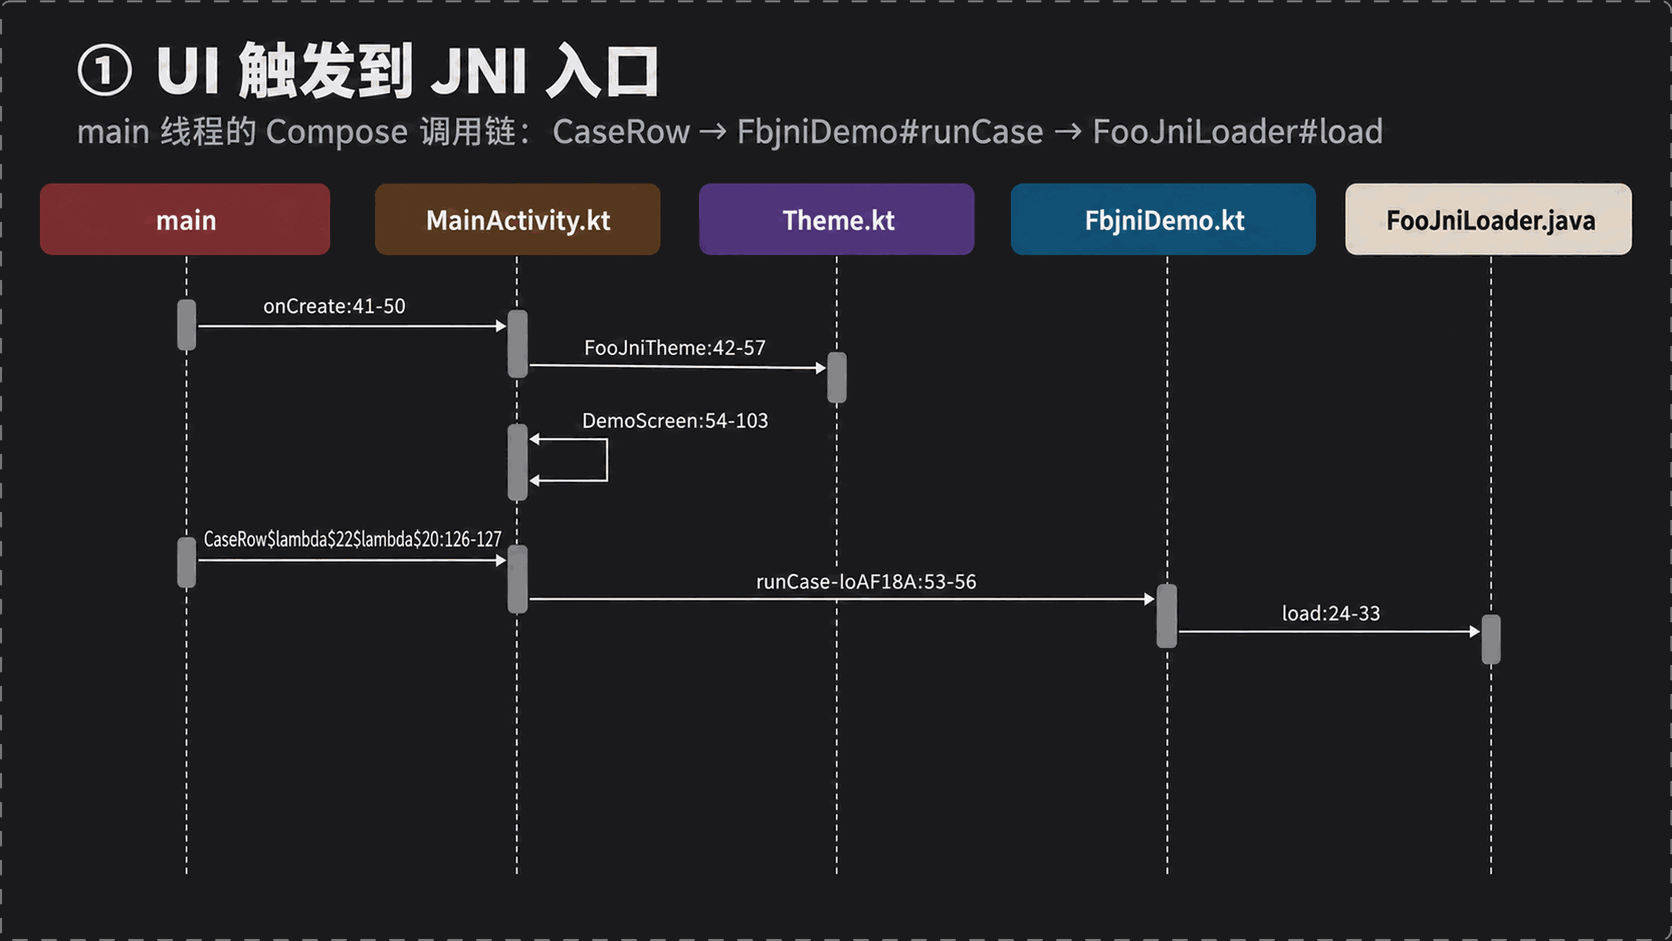Select the activation bar on FooJniLoader.java lifeline
This screenshot has width=1672, height=941.
point(1491,639)
